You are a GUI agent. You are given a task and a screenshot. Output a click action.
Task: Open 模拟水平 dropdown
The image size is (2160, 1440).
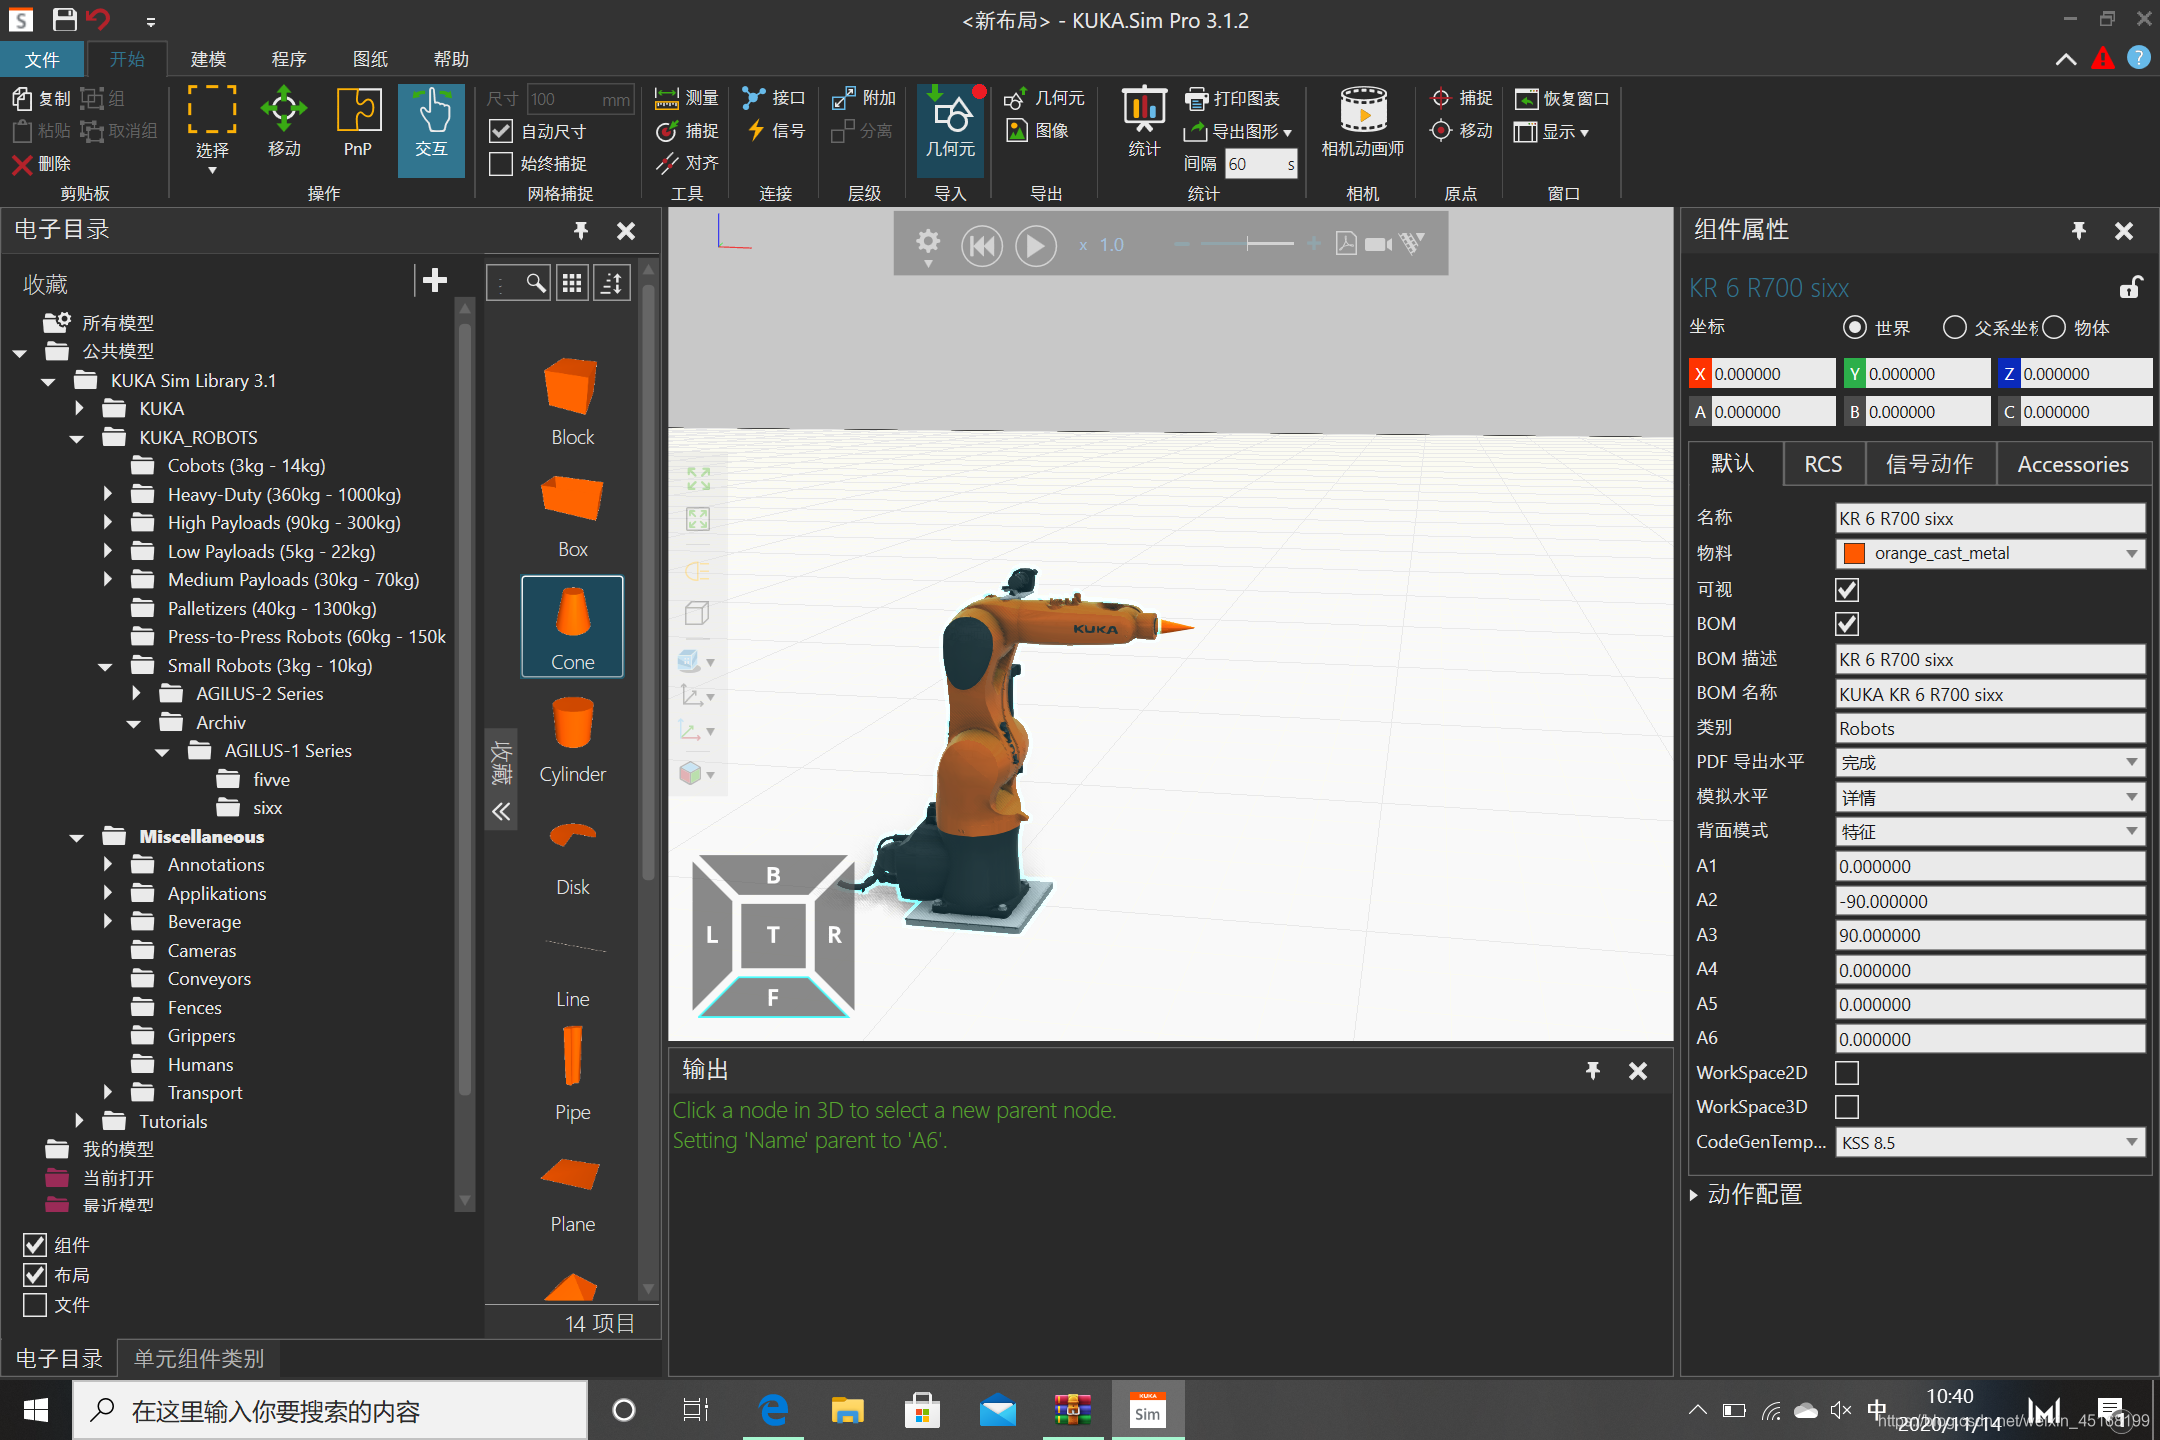point(1990,798)
